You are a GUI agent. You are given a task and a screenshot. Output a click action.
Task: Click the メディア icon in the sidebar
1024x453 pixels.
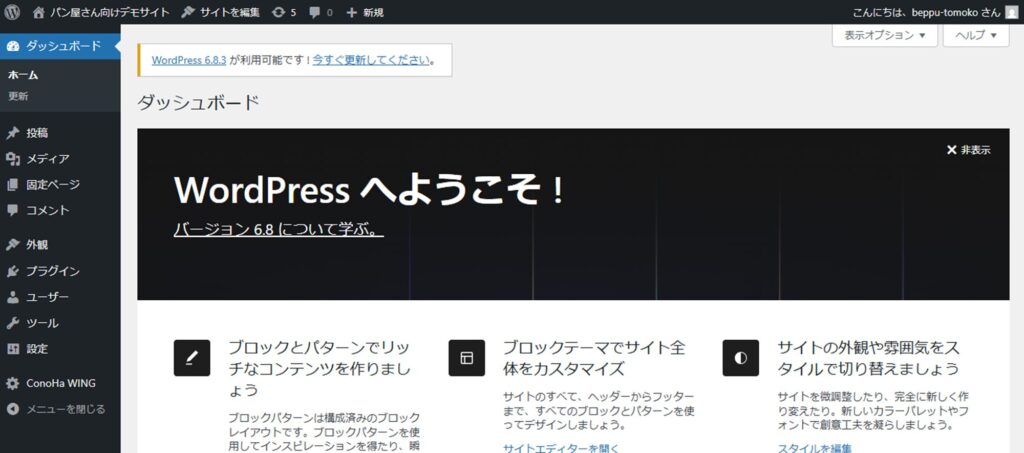point(12,159)
